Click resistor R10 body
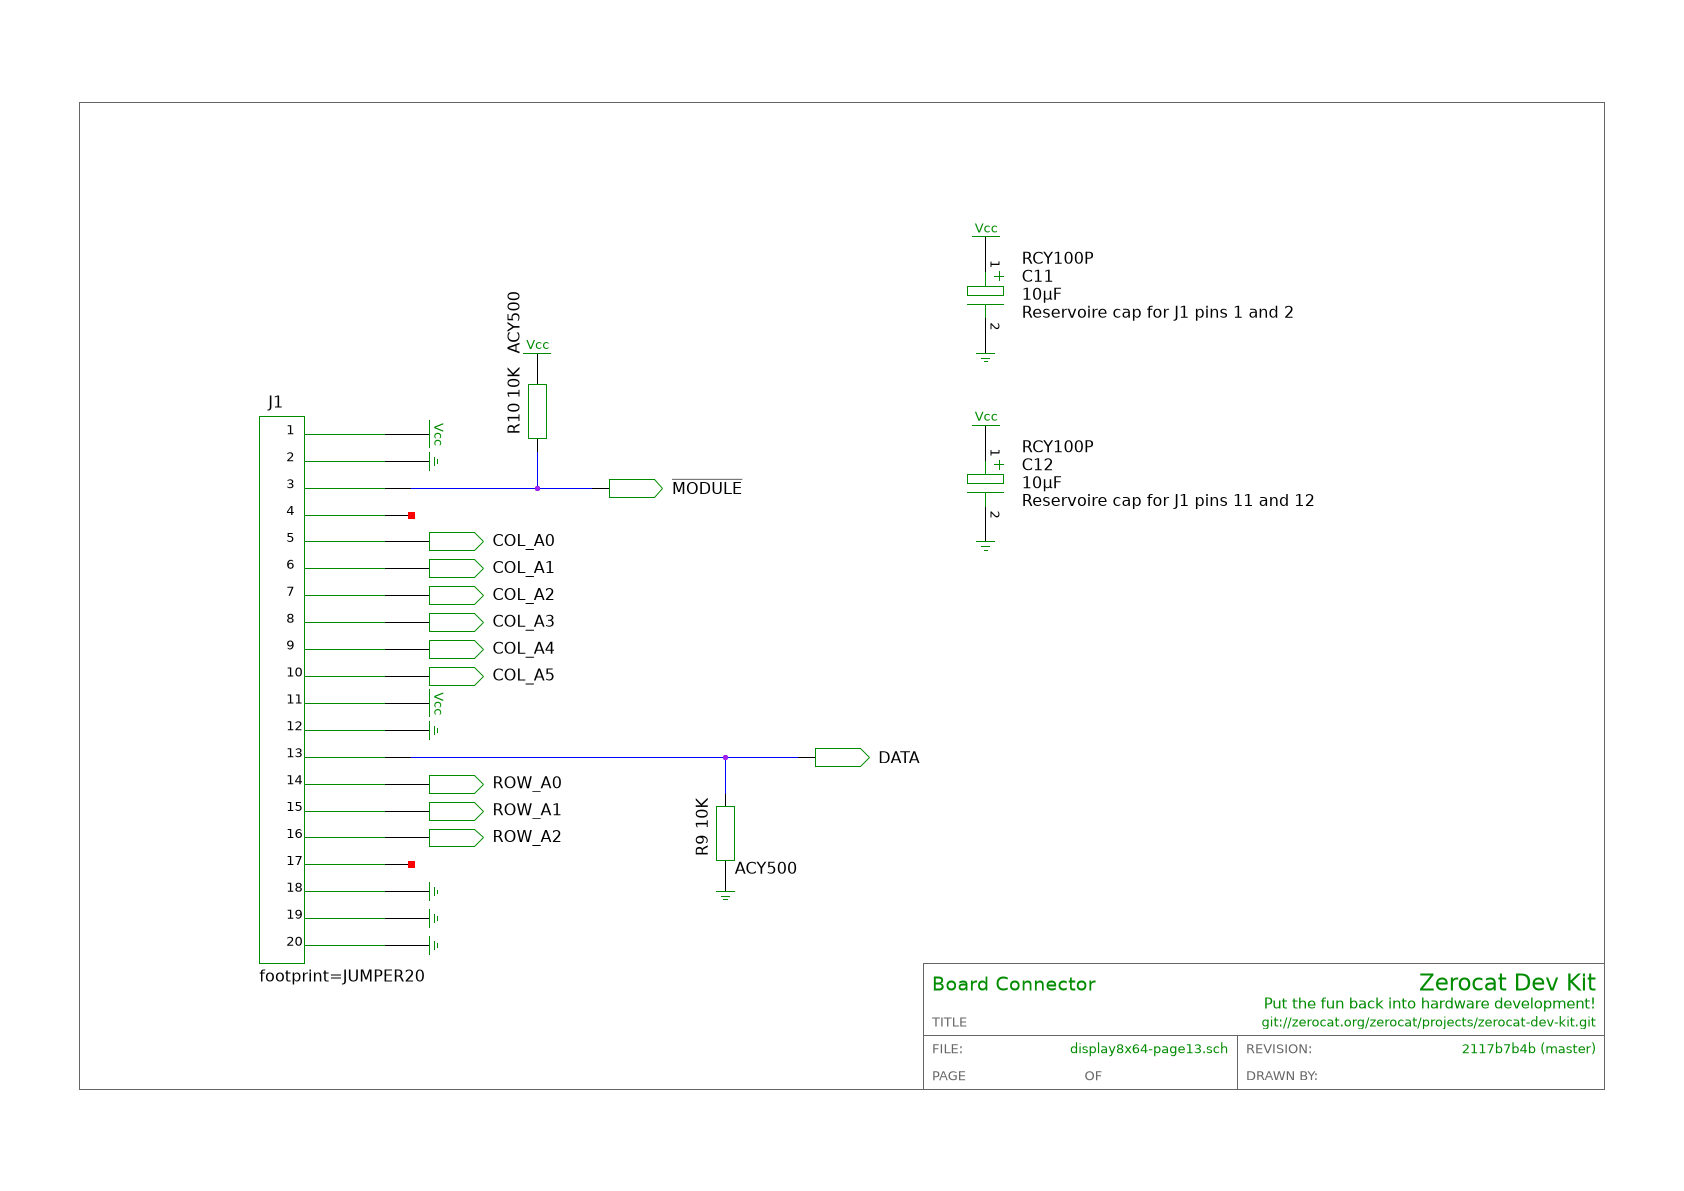 point(537,411)
